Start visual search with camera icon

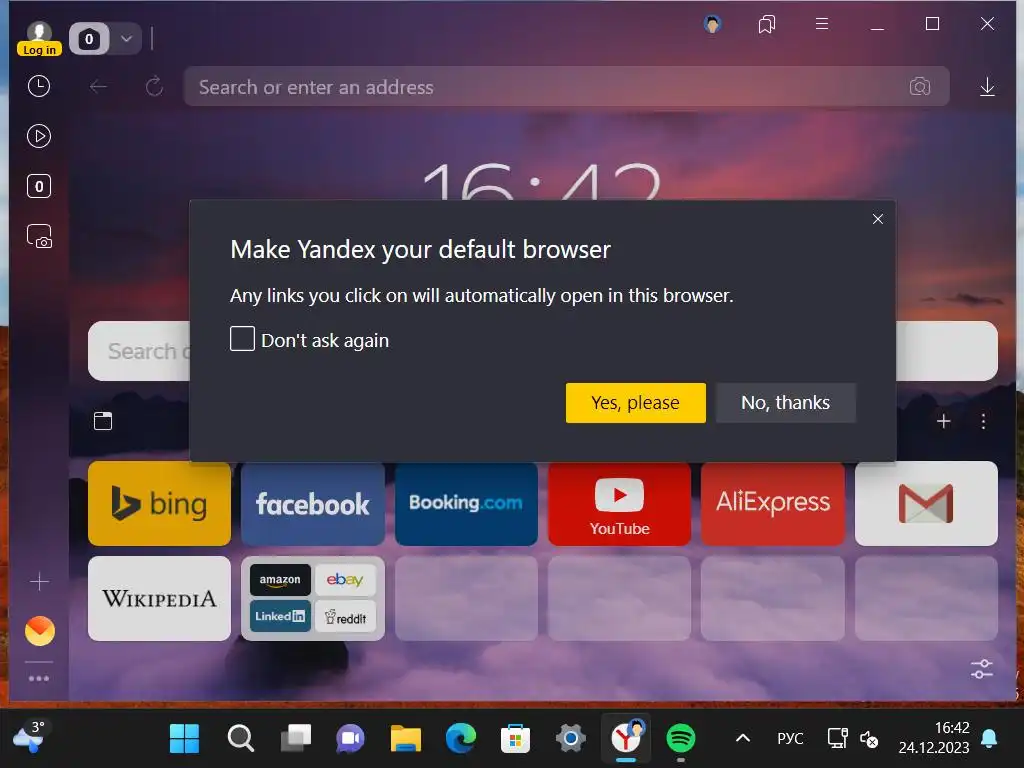(920, 86)
